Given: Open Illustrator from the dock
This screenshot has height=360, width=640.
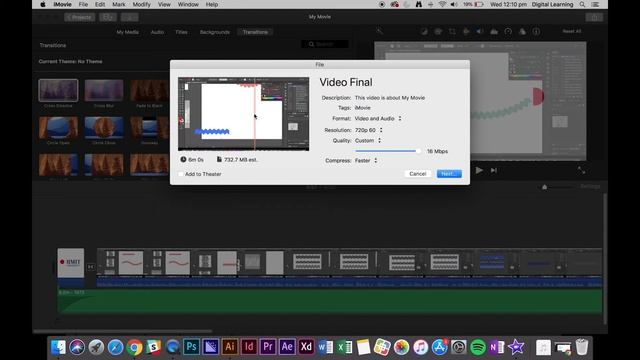Looking at the screenshot, I should tap(229, 347).
